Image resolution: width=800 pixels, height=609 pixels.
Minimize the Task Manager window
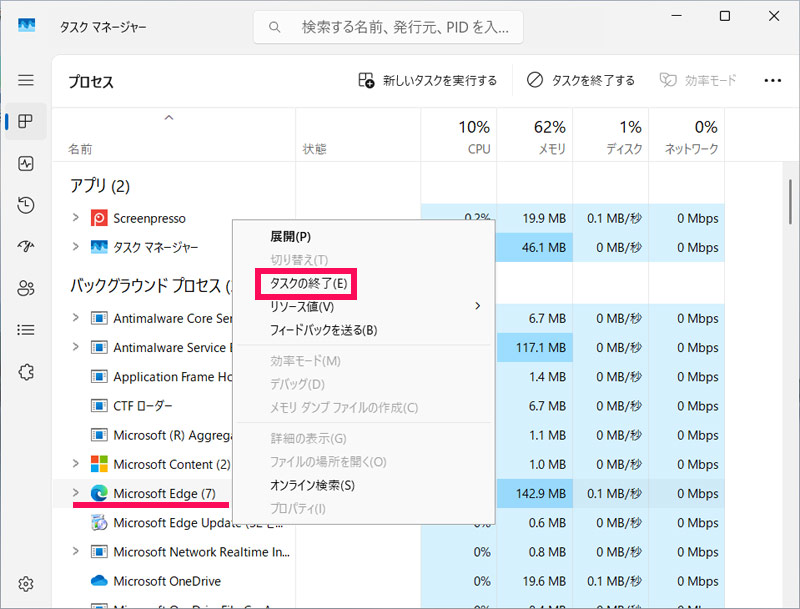click(x=677, y=16)
